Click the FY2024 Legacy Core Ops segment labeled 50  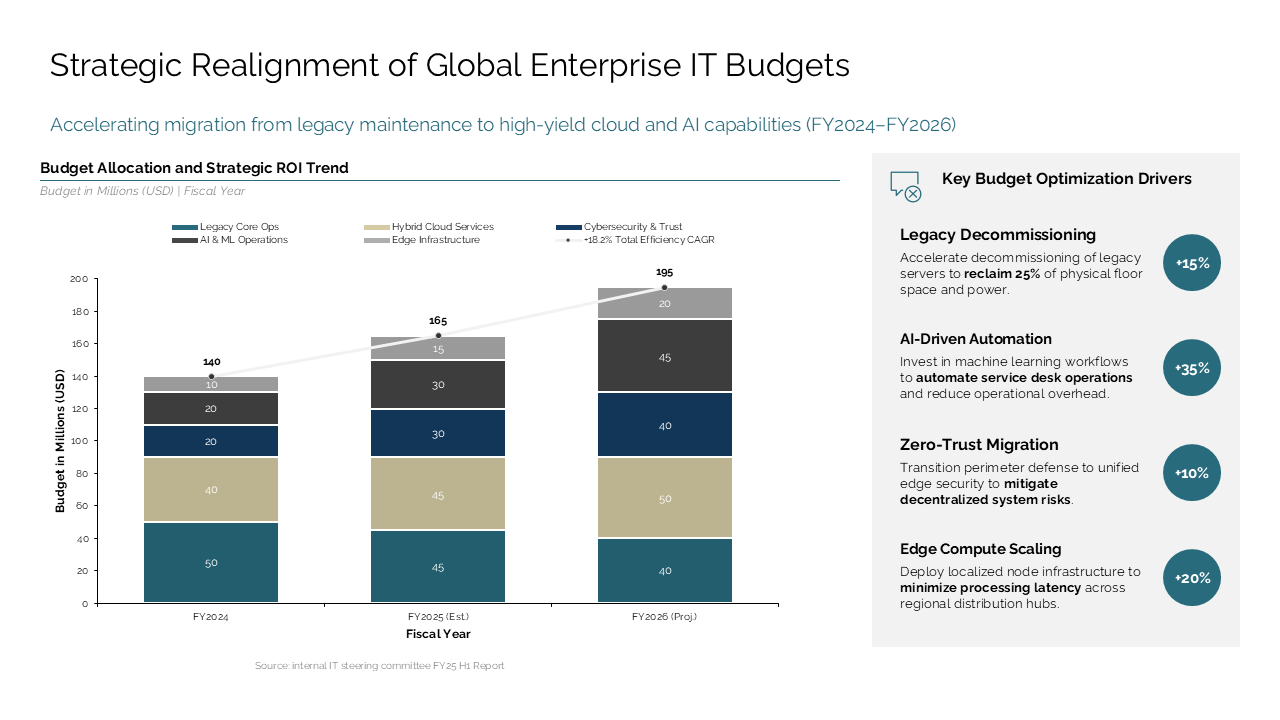tap(211, 562)
